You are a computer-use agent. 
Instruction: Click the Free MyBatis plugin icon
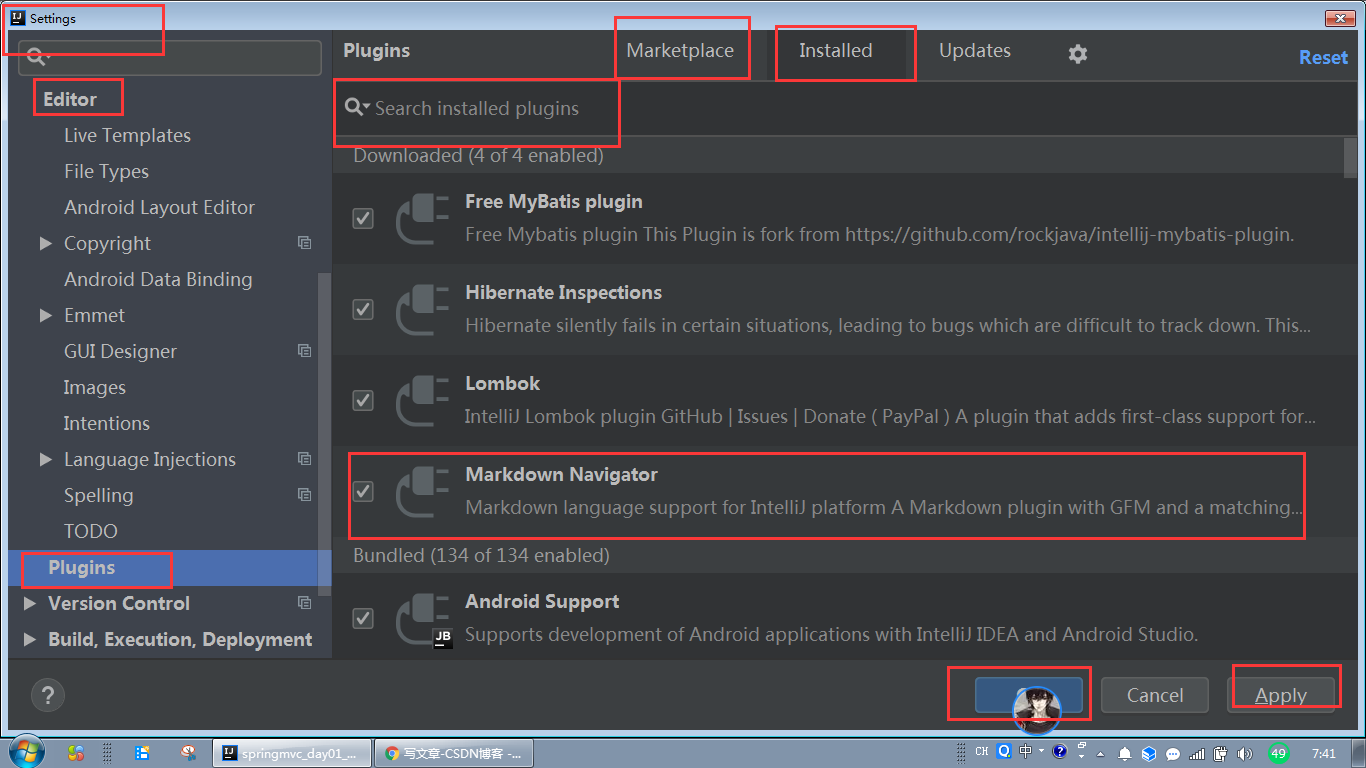click(421, 218)
